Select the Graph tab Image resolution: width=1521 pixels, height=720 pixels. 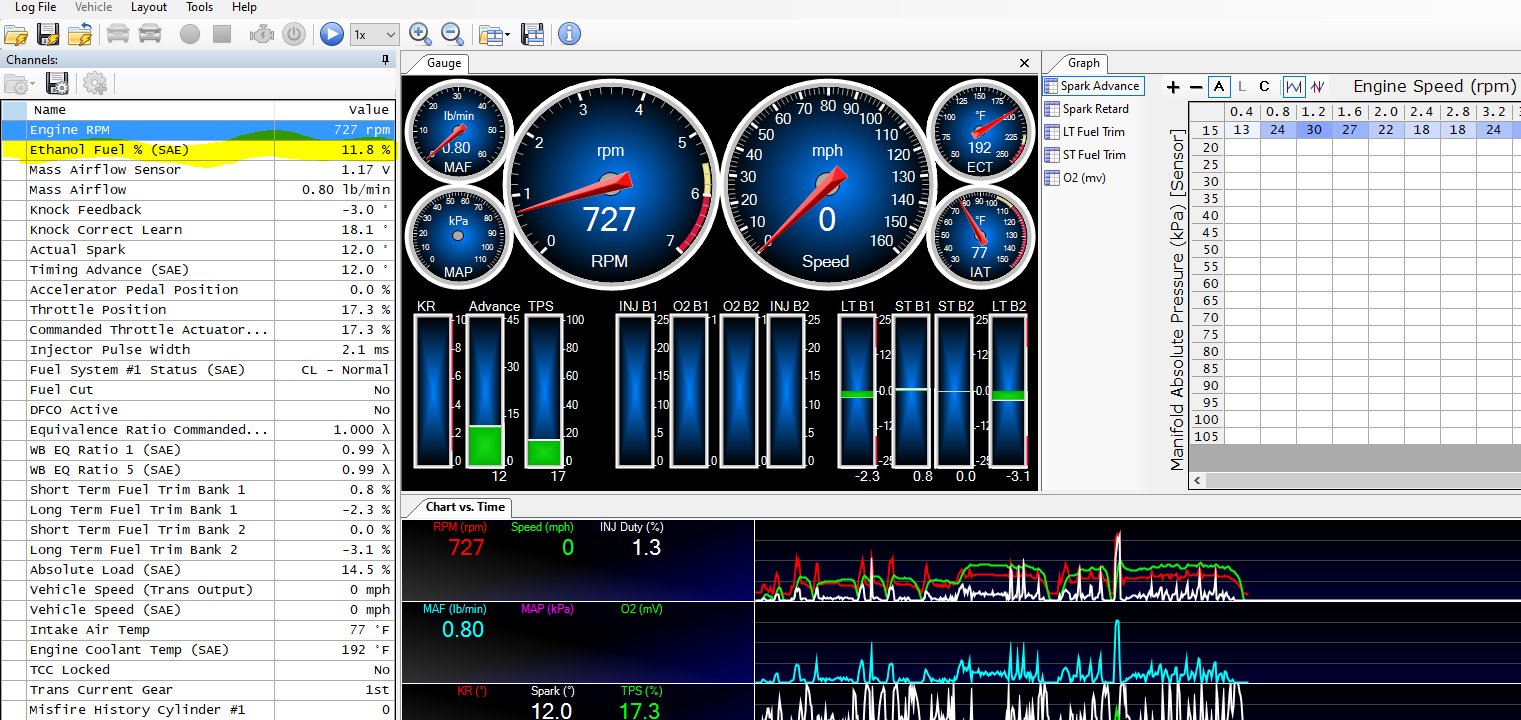pos(1083,62)
